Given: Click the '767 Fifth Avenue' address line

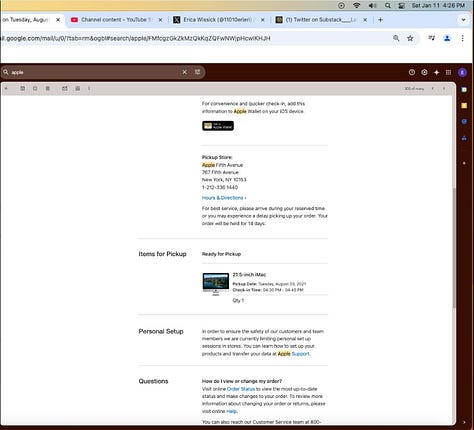Looking at the screenshot, I should pyautogui.click(x=220, y=172).
